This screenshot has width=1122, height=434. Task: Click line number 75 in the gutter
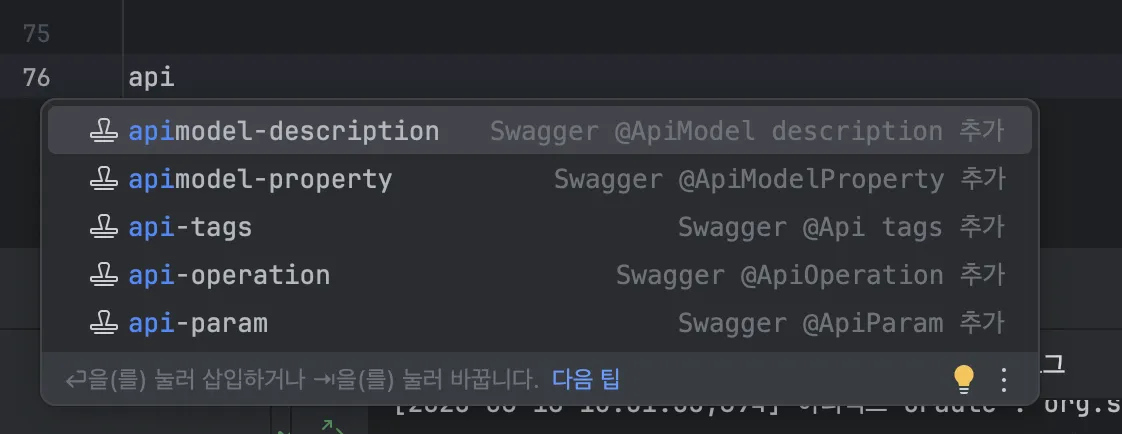click(x=36, y=34)
